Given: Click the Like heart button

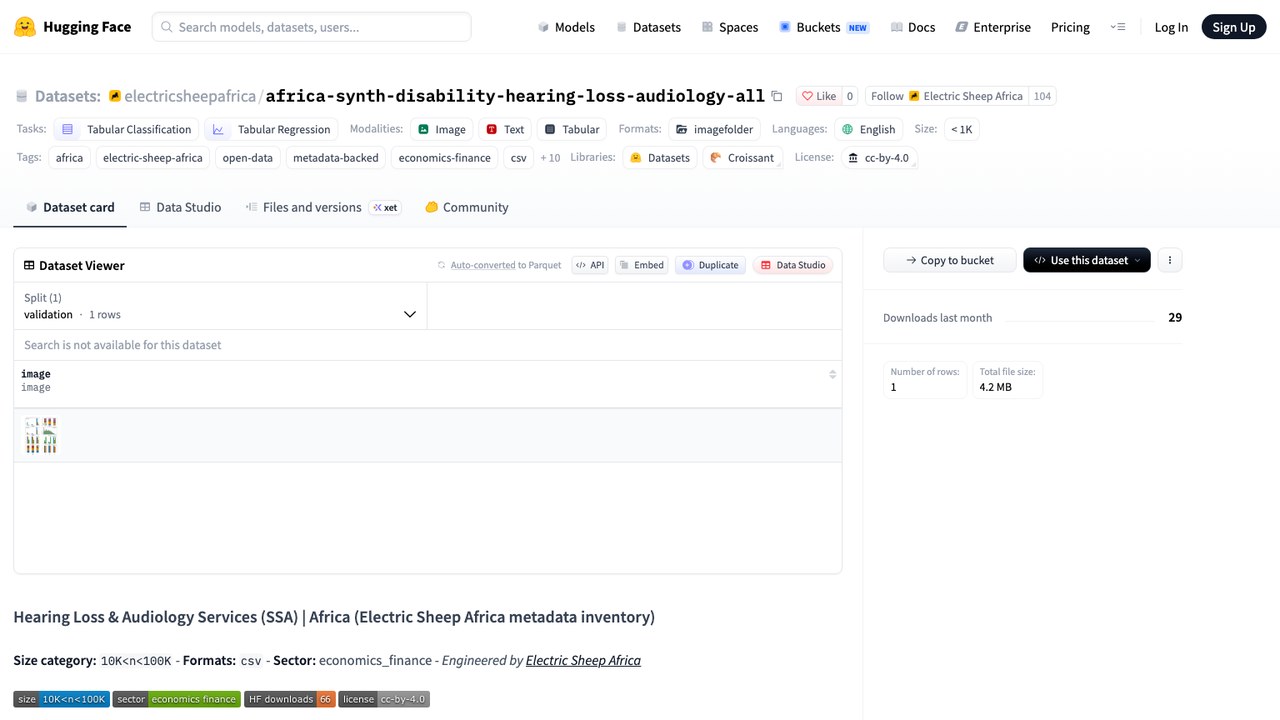Looking at the screenshot, I should (819, 96).
